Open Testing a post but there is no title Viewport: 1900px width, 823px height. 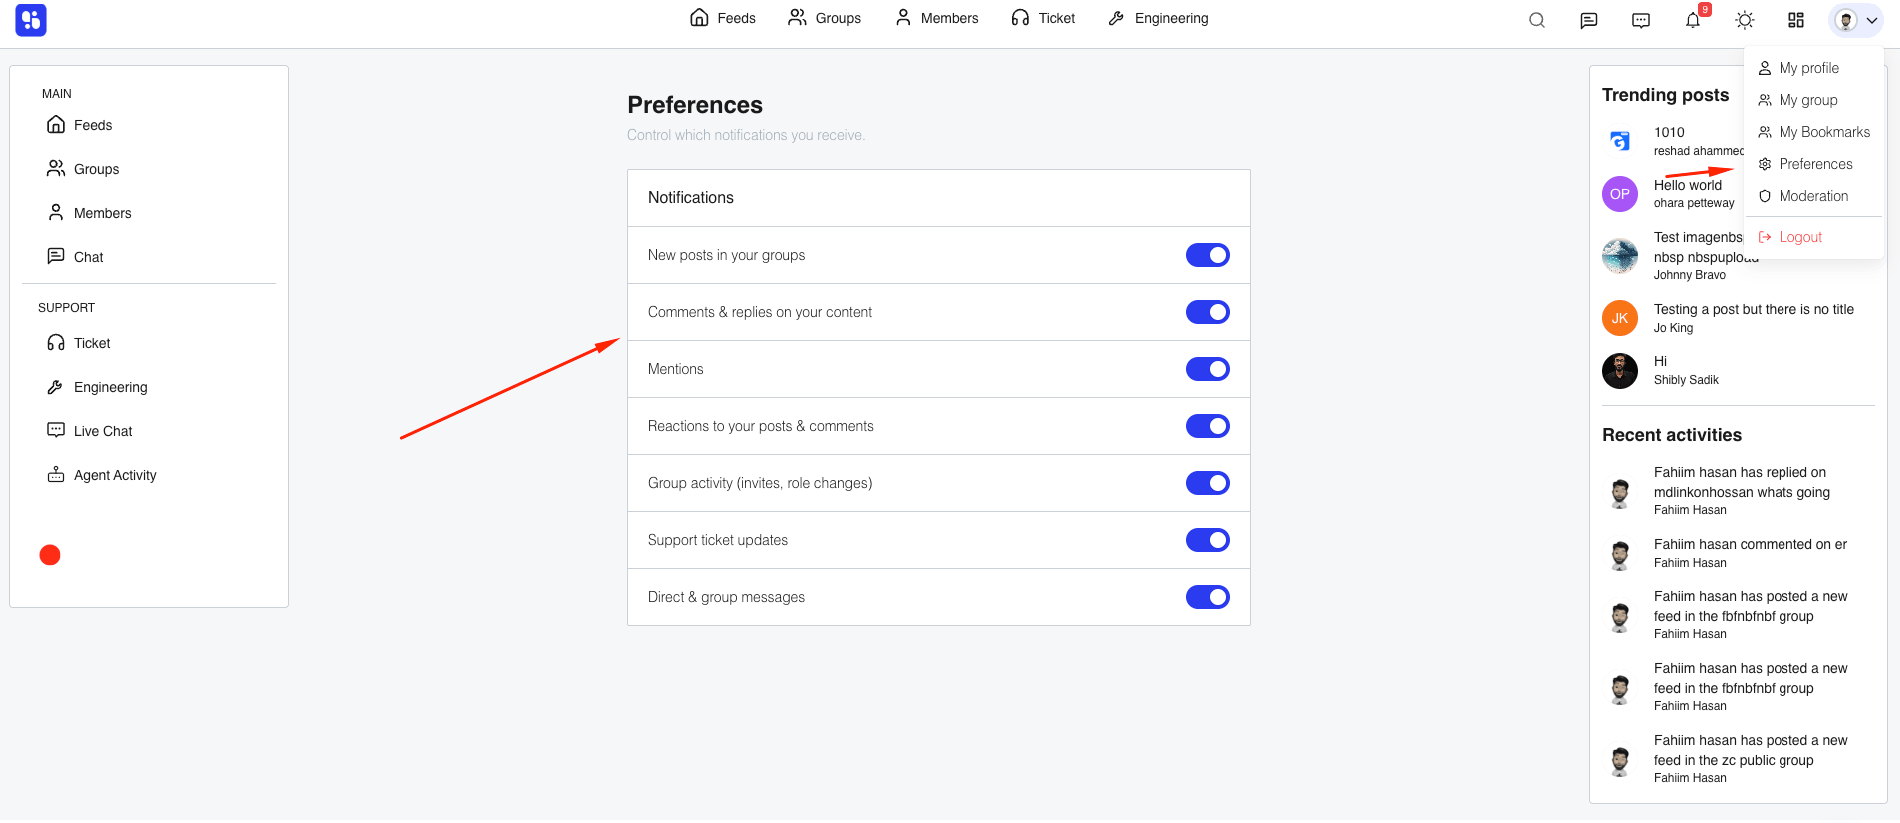point(1754,309)
